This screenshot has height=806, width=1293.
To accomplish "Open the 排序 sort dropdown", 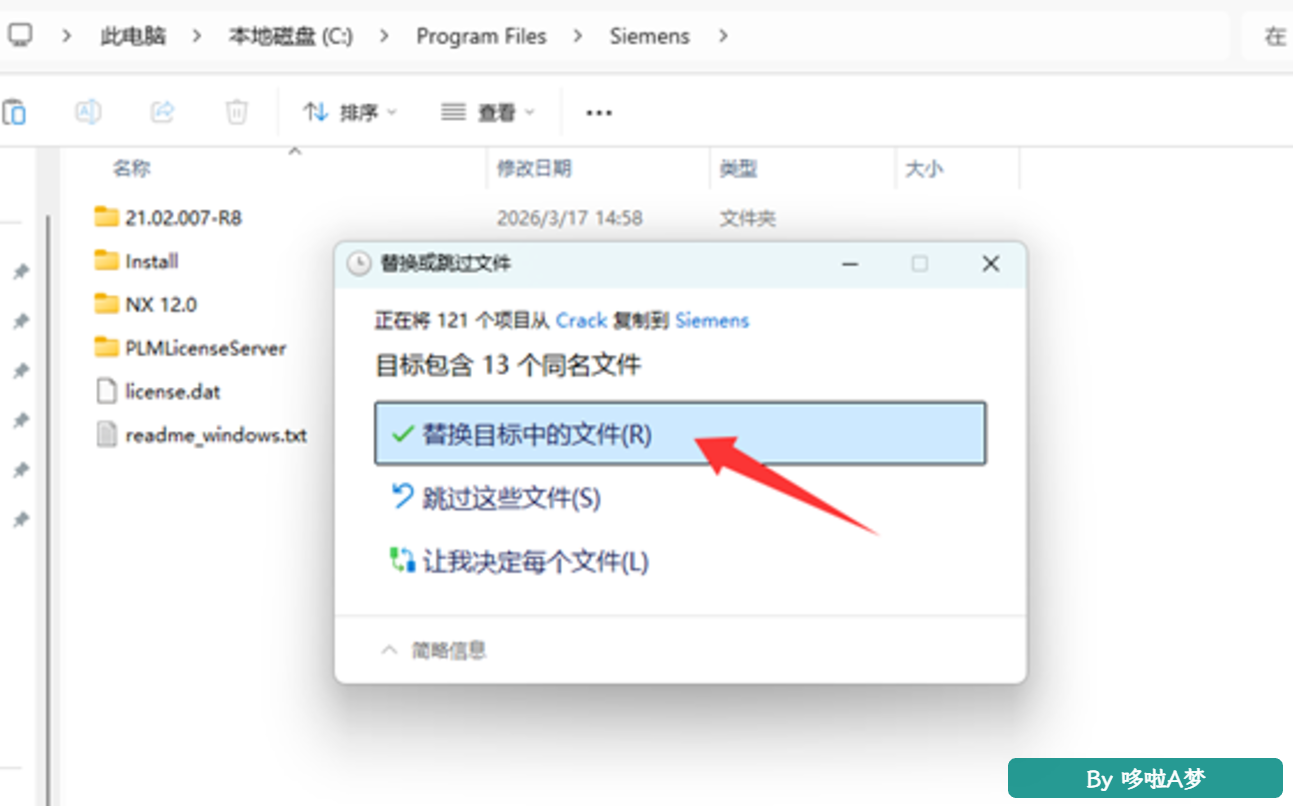I will [x=349, y=112].
